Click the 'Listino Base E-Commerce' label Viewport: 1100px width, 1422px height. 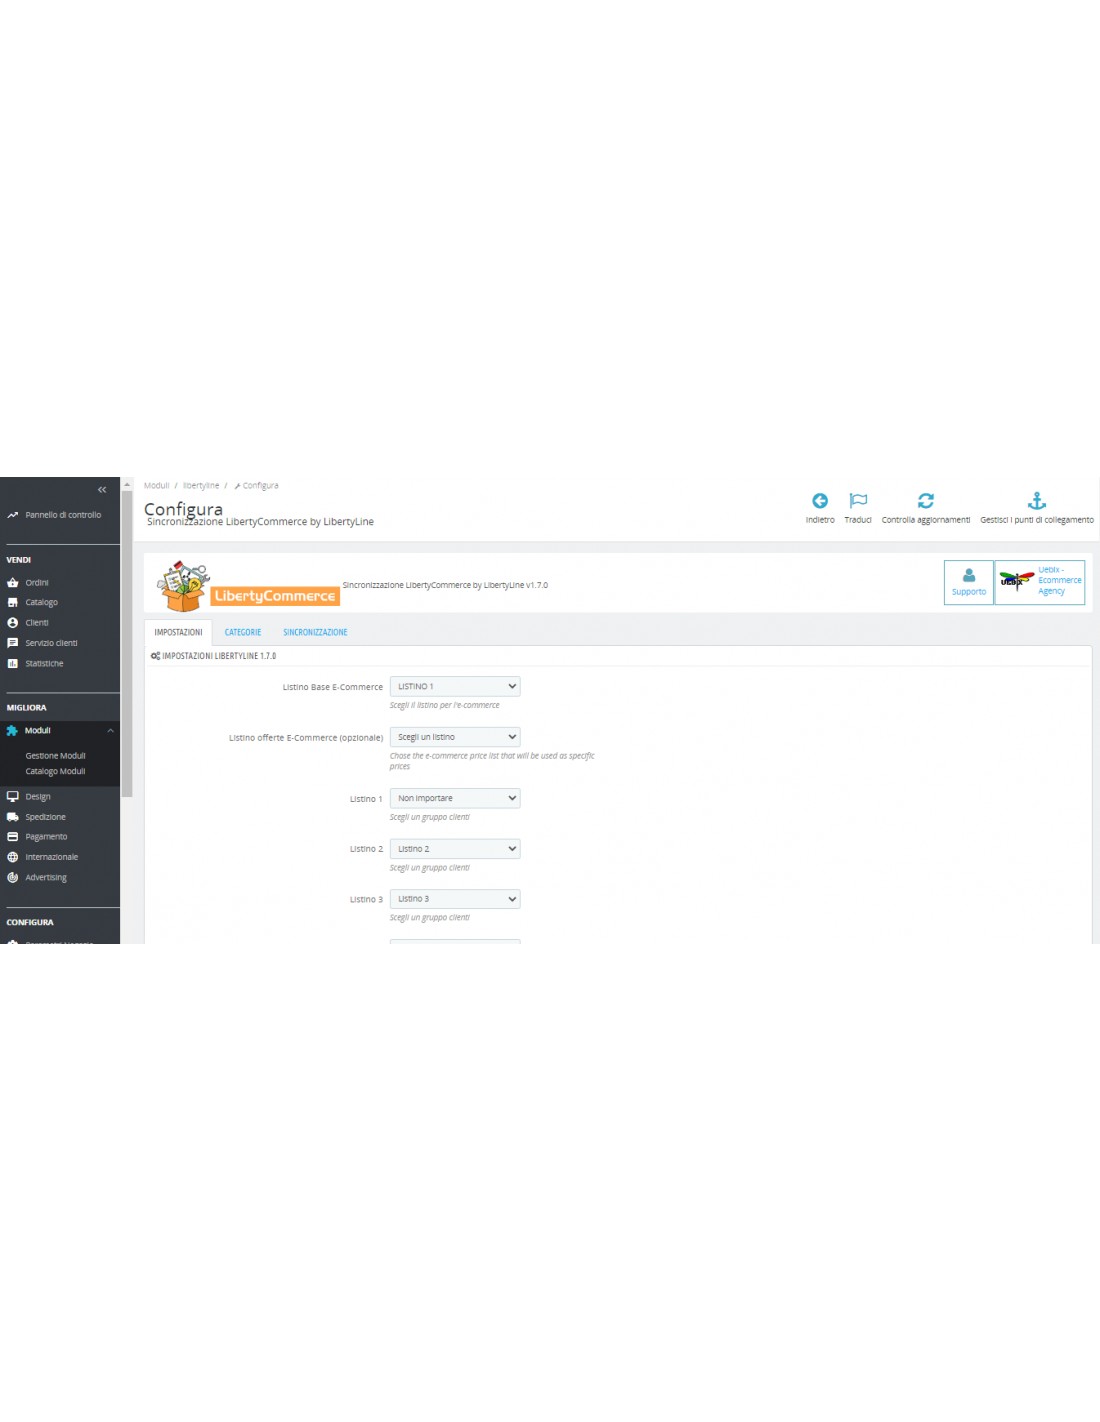tap(333, 688)
